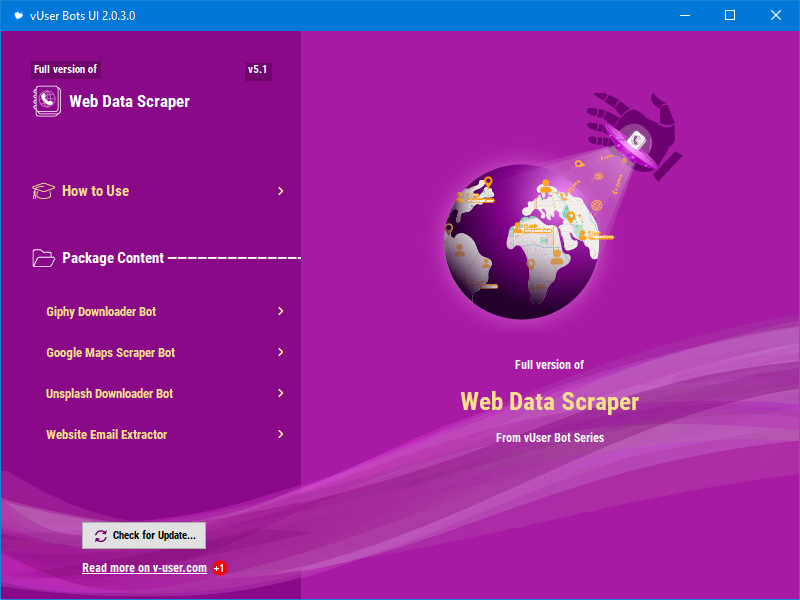Screen dimensions: 800x600
Task: Click the 'From vUser Bot Series' text
Action: (550, 438)
